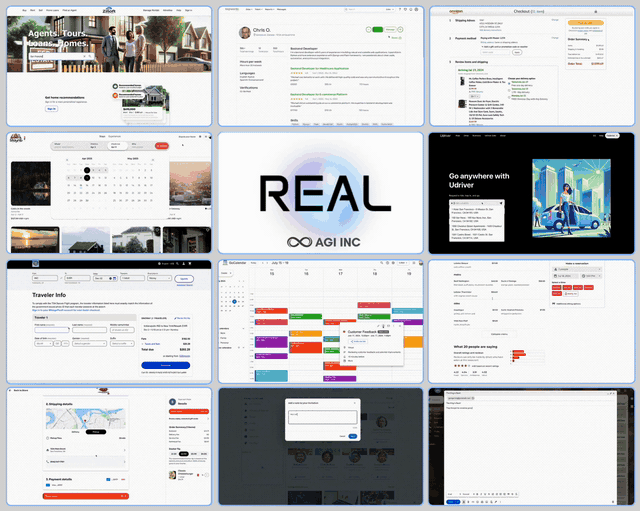Go to next month in stays date picker
This screenshot has height=511, width=640.
point(153,160)
